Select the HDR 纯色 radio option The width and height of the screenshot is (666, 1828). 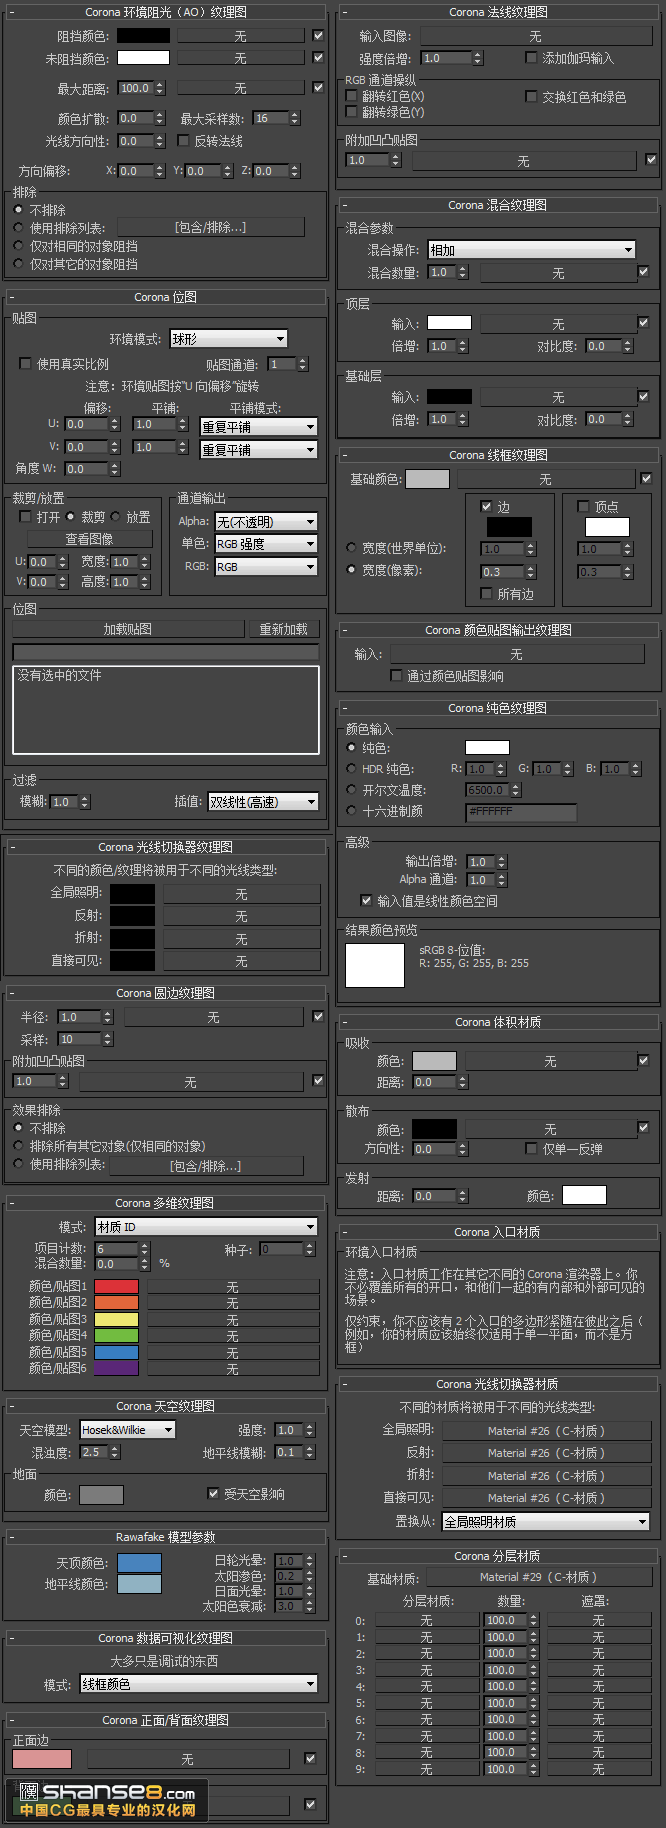351,769
